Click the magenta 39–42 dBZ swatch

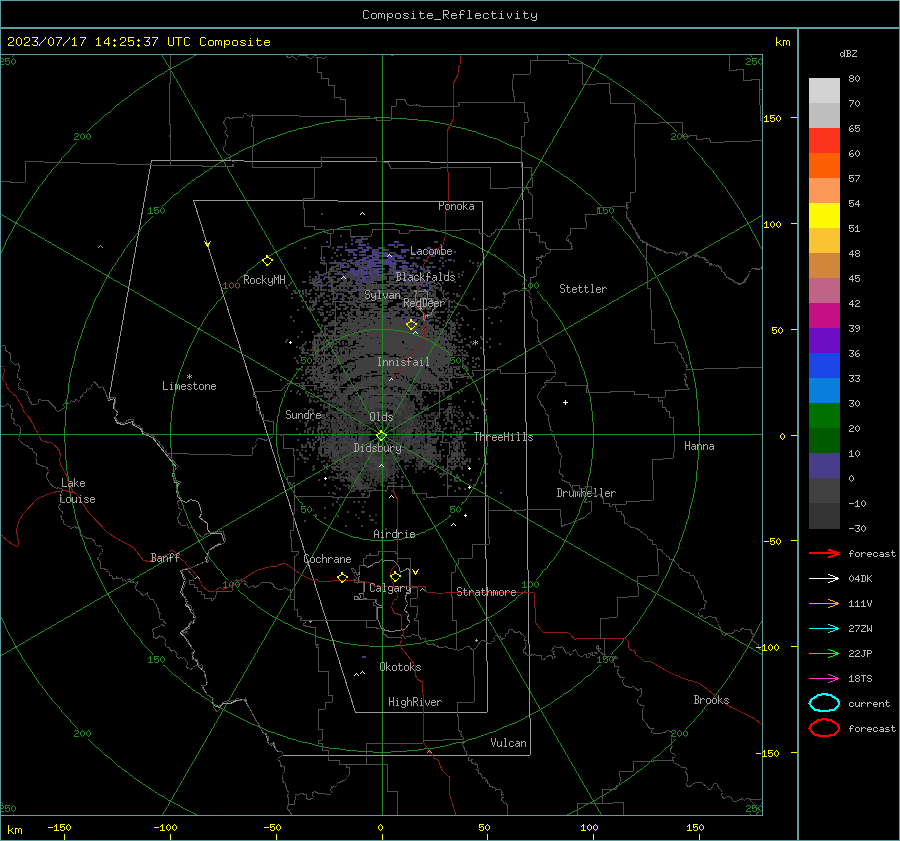[x=824, y=316]
